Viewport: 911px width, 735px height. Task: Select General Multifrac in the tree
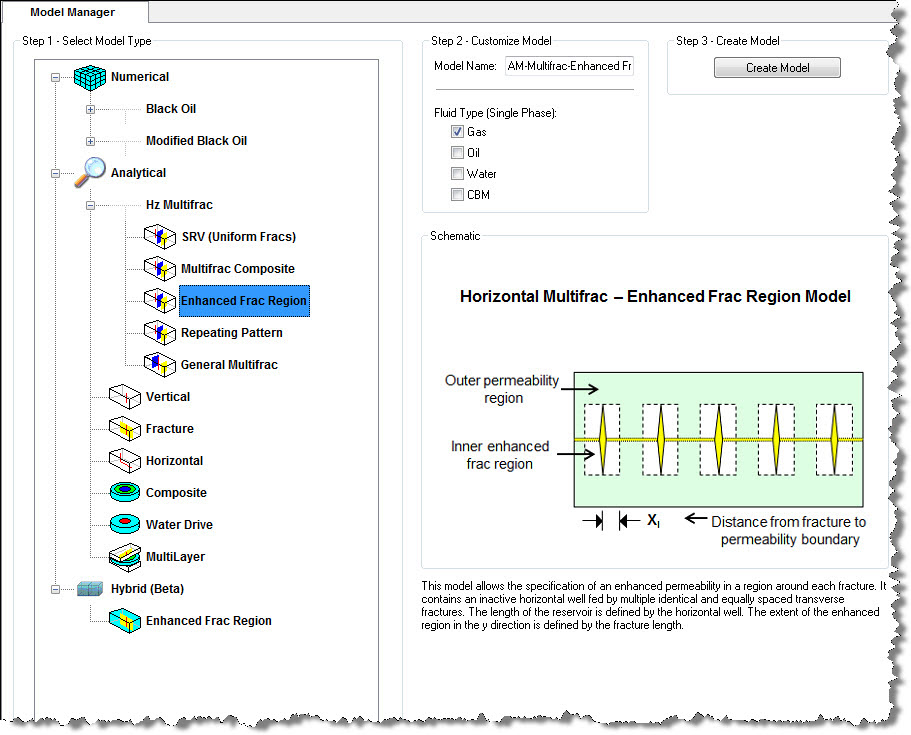[x=229, y=365]
